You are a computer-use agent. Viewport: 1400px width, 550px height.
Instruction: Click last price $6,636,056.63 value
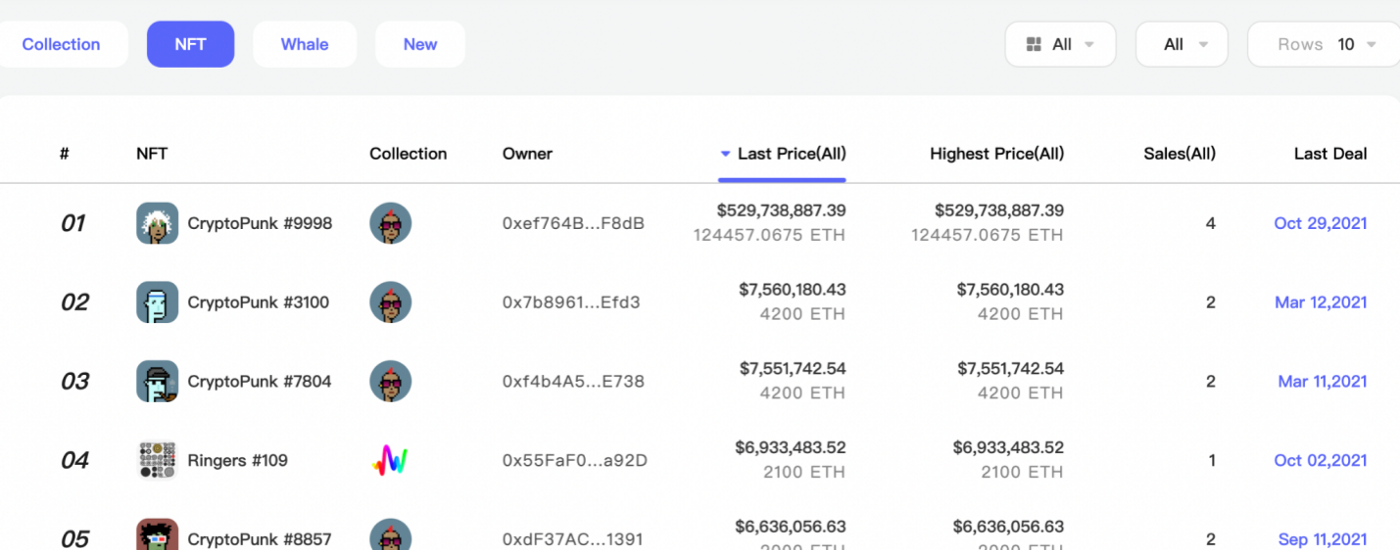tap(790, 526)
